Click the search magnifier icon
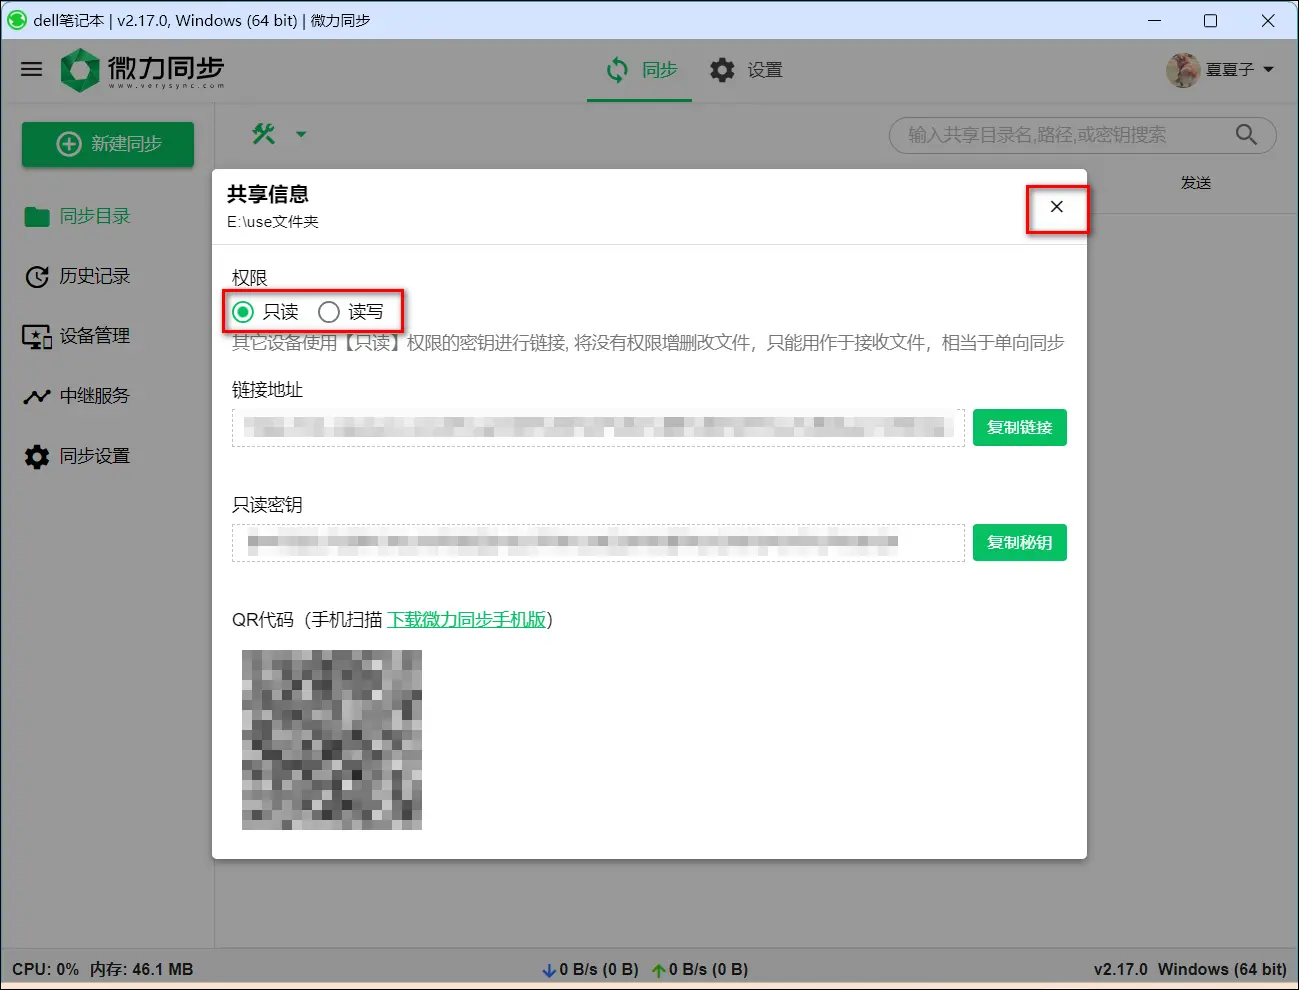 point(1246,135)
